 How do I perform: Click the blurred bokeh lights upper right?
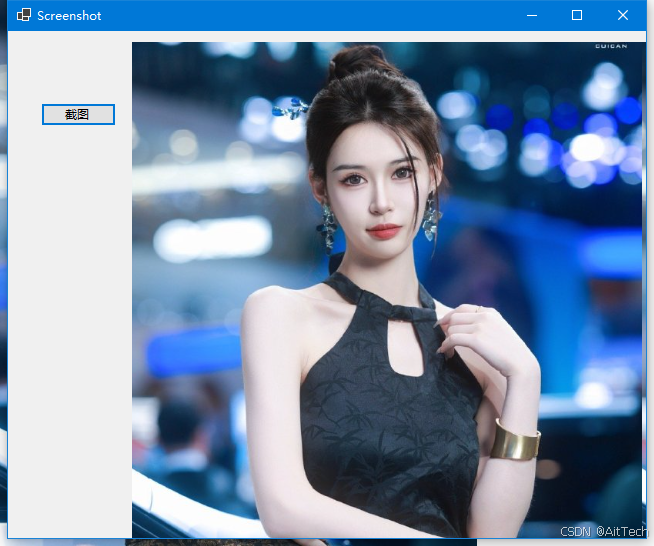pyautogui.click(x=590, y=130)
